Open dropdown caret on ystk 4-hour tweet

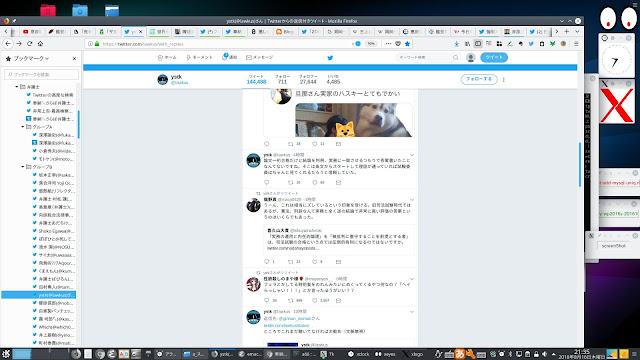[x=412, y=155]
